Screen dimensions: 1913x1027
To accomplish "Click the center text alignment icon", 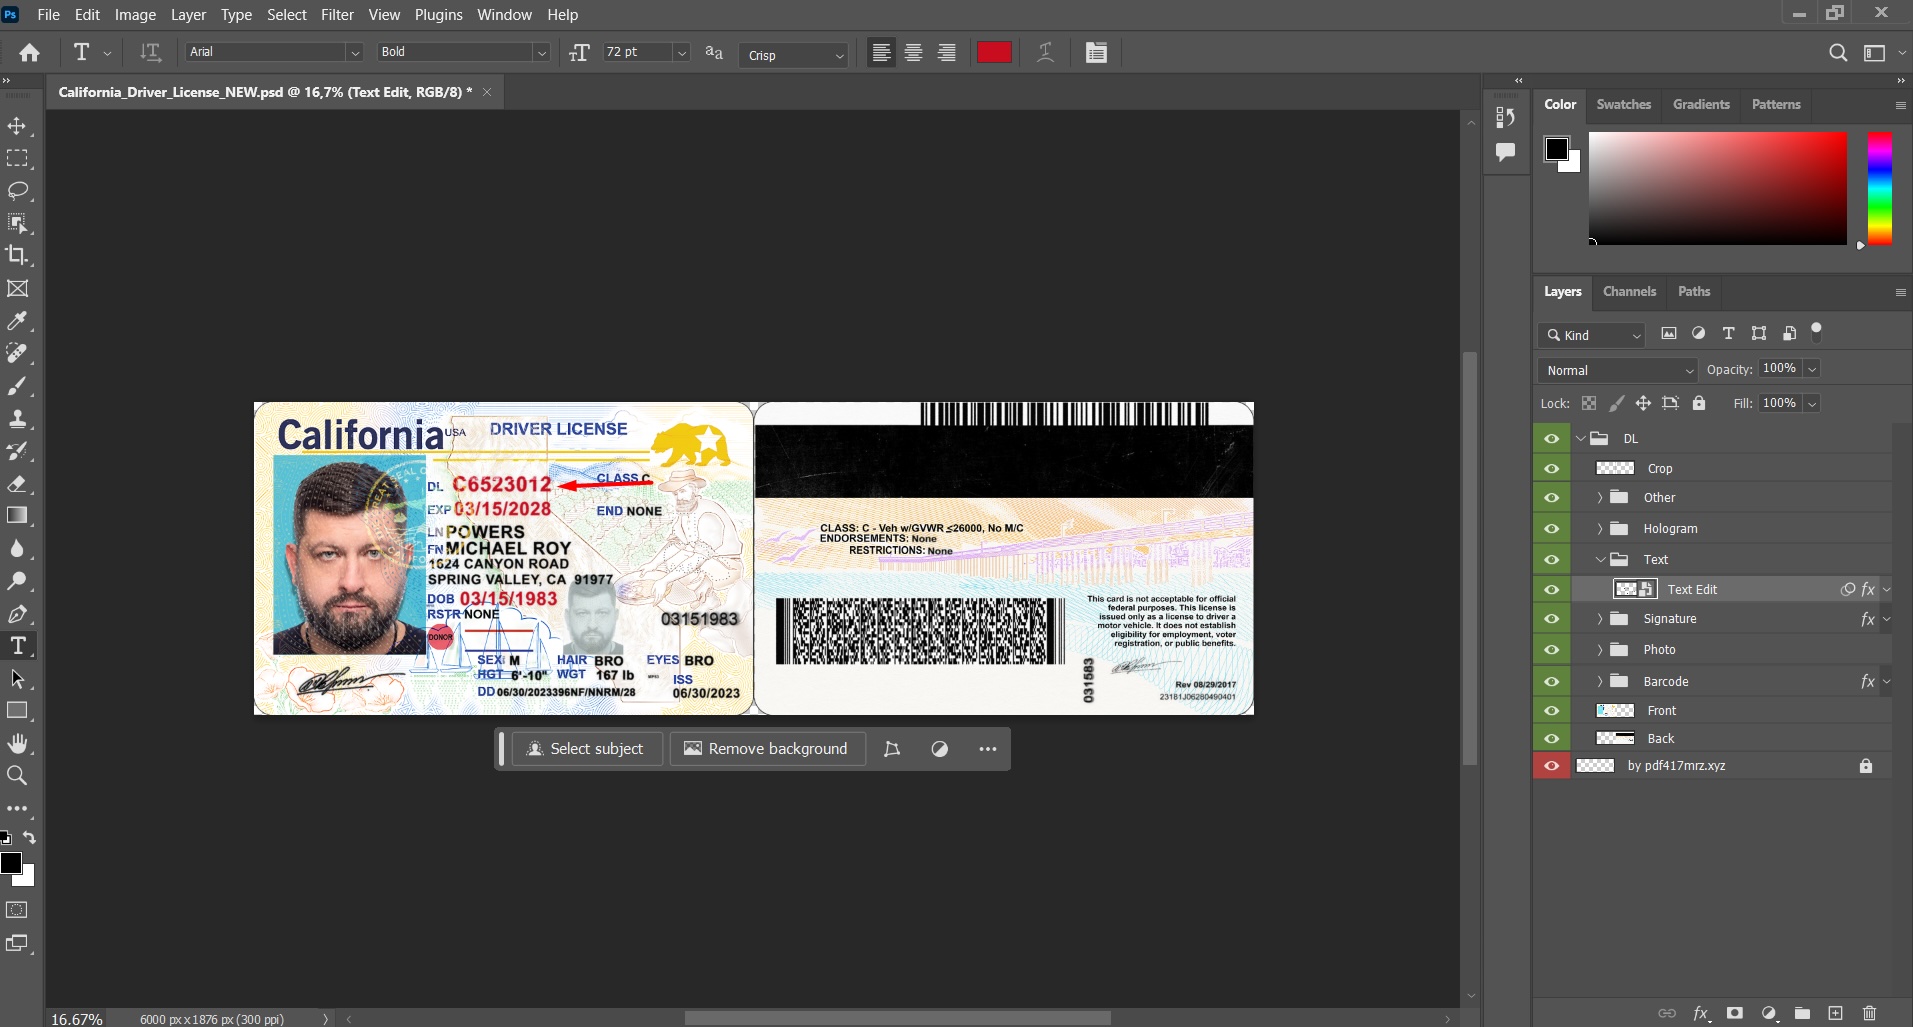I will pyautogui.click(x=913, y=53).
